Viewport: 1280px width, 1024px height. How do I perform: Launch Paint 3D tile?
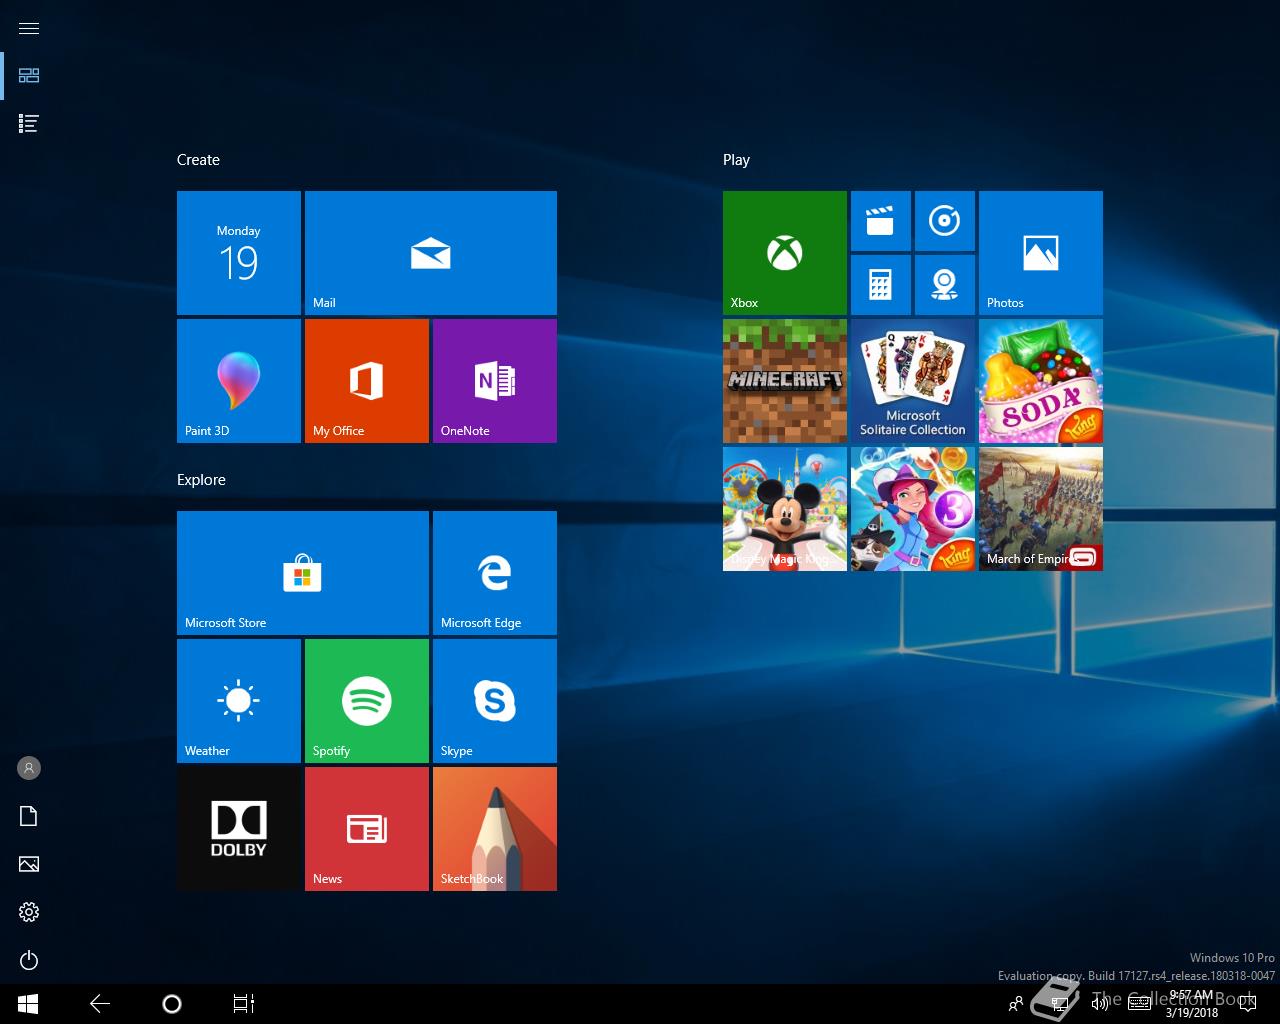click(239, 381)
